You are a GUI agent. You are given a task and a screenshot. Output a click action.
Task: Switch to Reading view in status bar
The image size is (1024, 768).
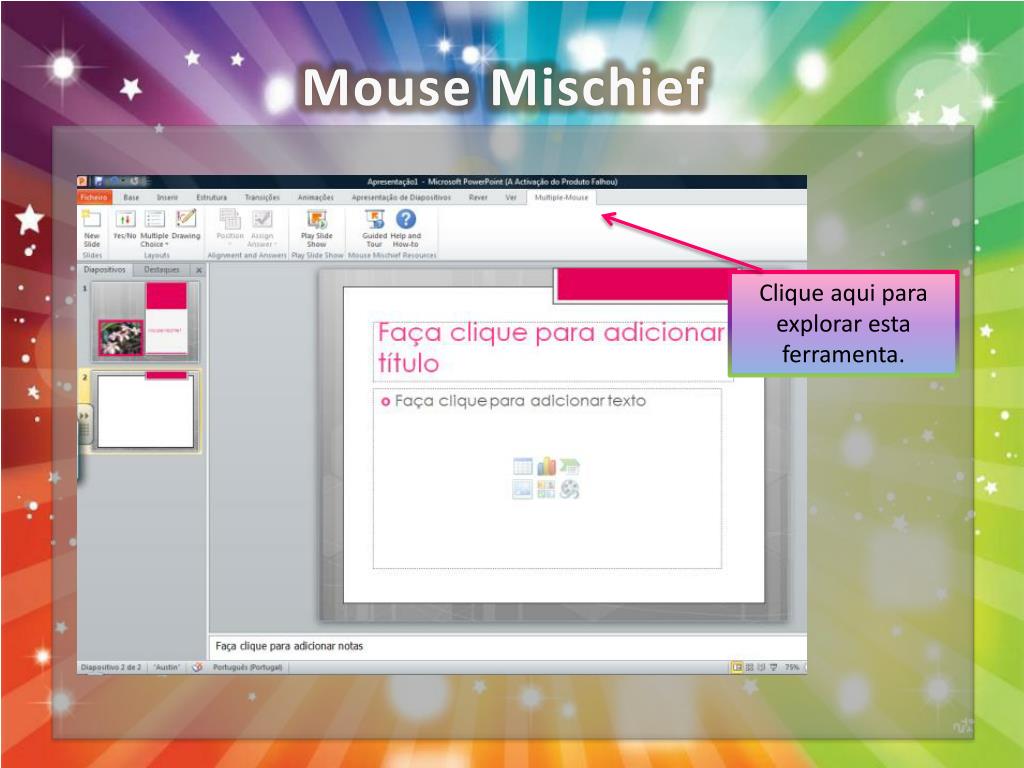(761, 667)
